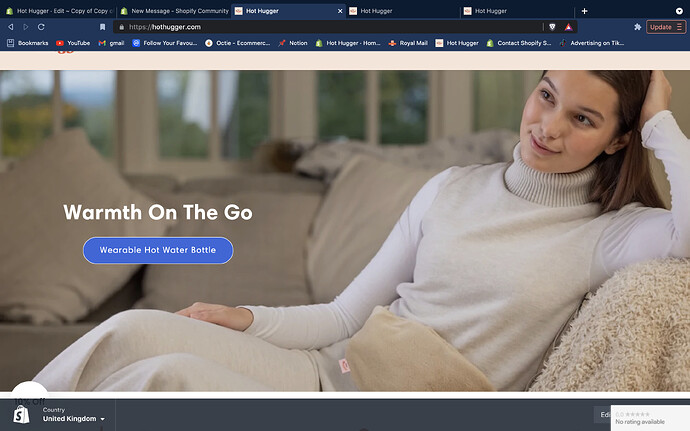
Task: Open Octie - Ecommerc... bookmark
Action: pos(238,43)
